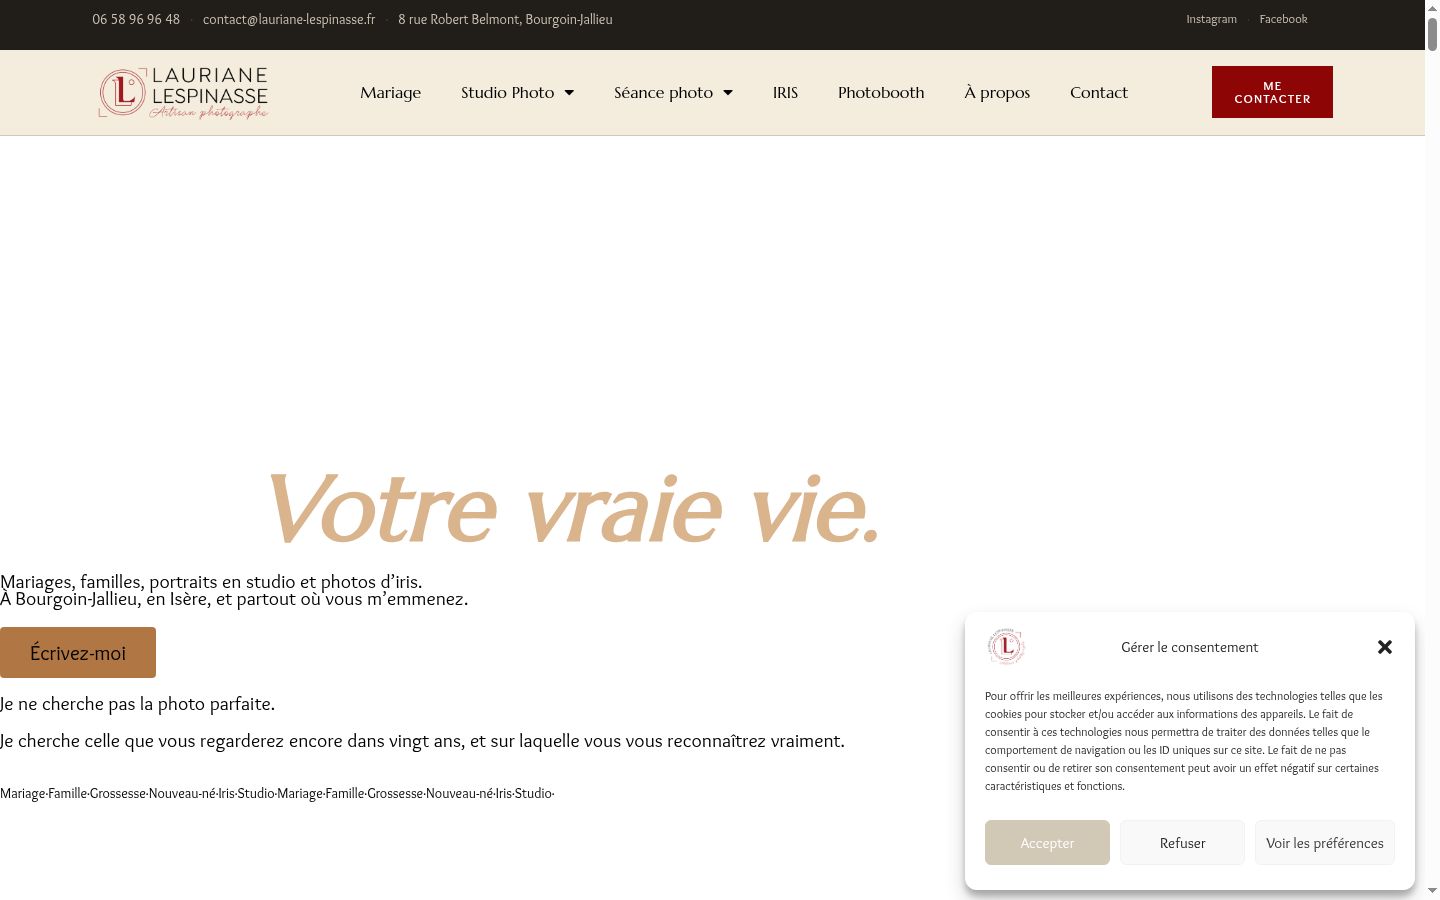
Task: Click the Votre vraie vie. headline
Action: [572, 508]
